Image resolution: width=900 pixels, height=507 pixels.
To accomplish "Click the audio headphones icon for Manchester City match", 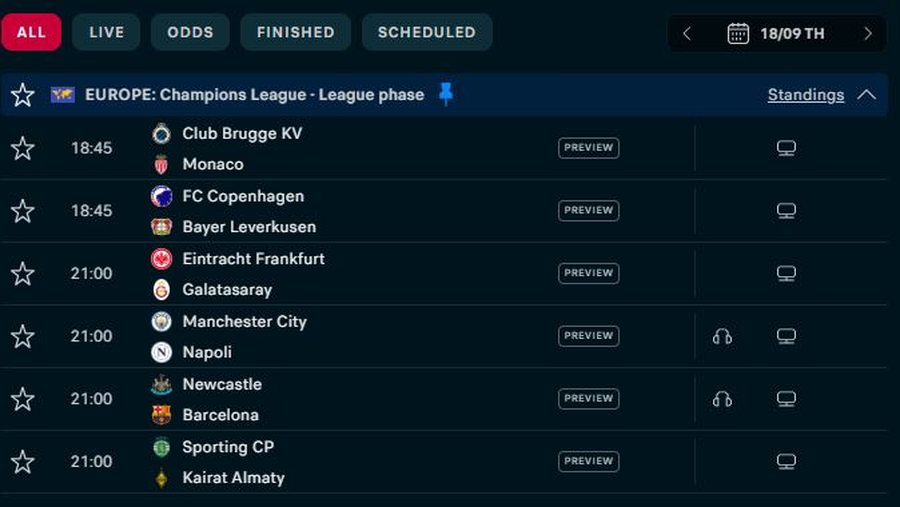I will (x=722, y=336).
